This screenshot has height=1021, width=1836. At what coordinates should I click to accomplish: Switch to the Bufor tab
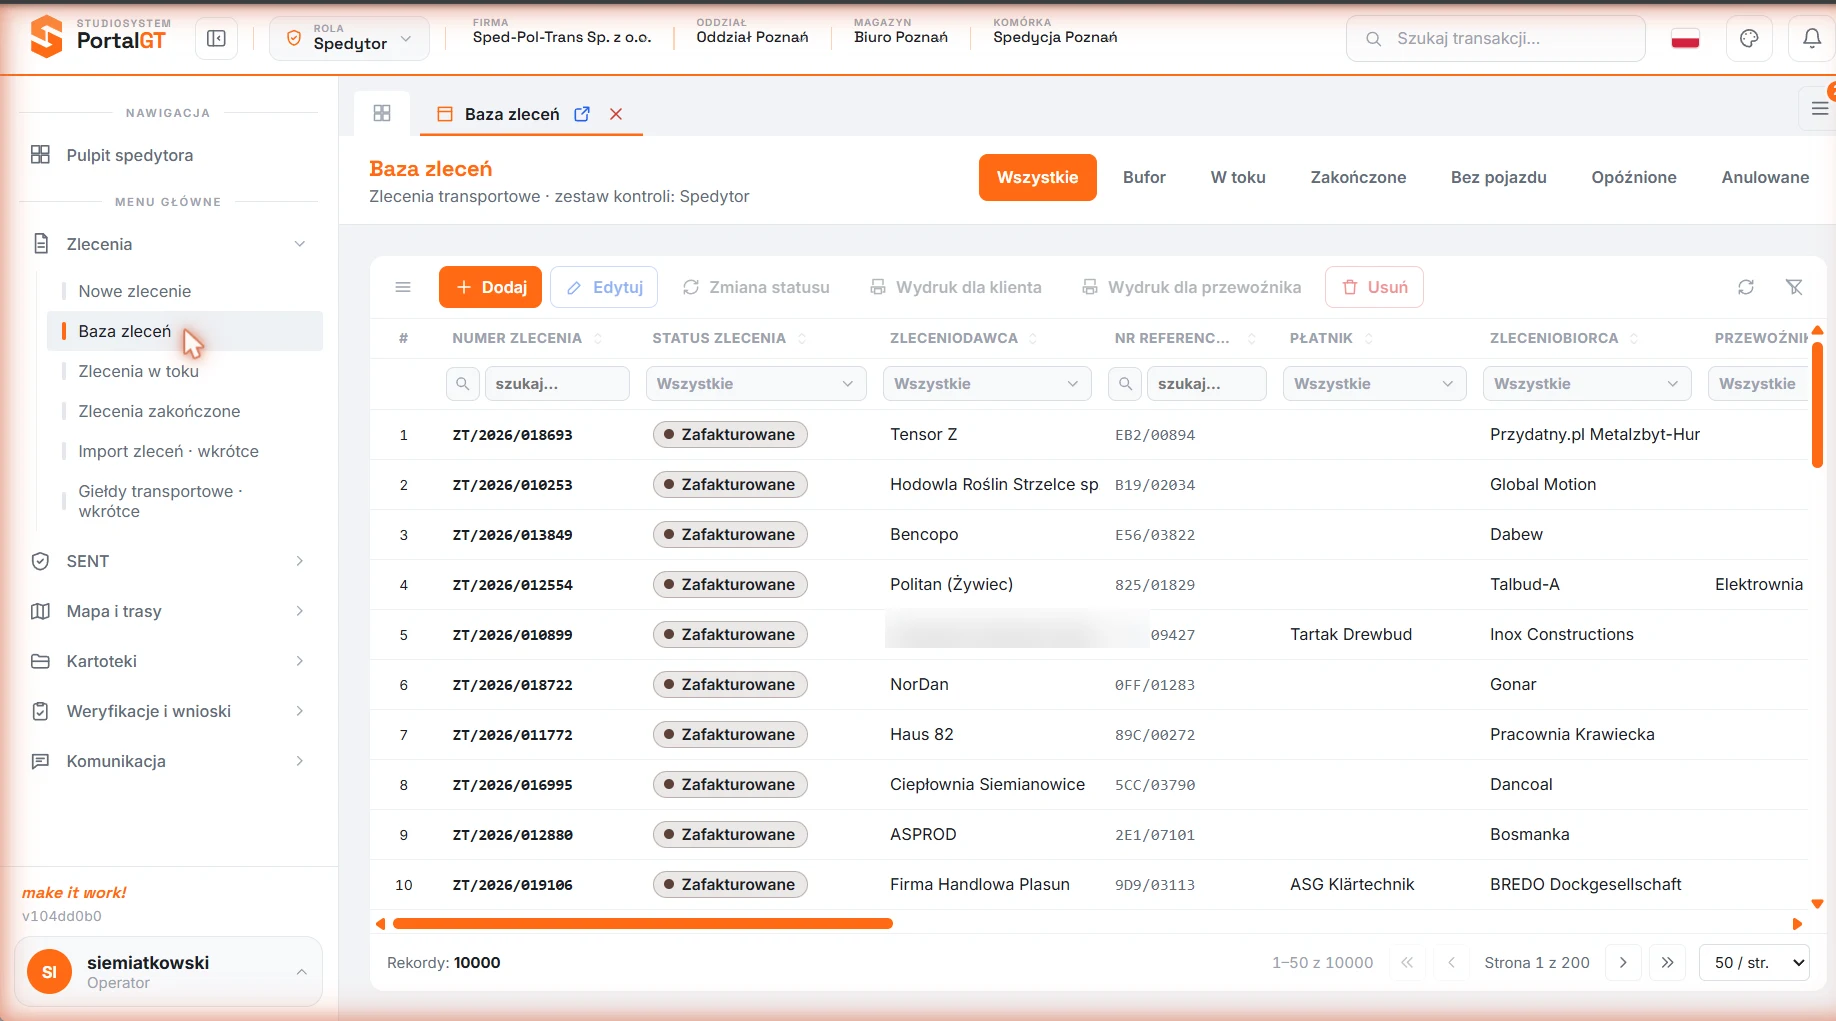pos(1144,177)
